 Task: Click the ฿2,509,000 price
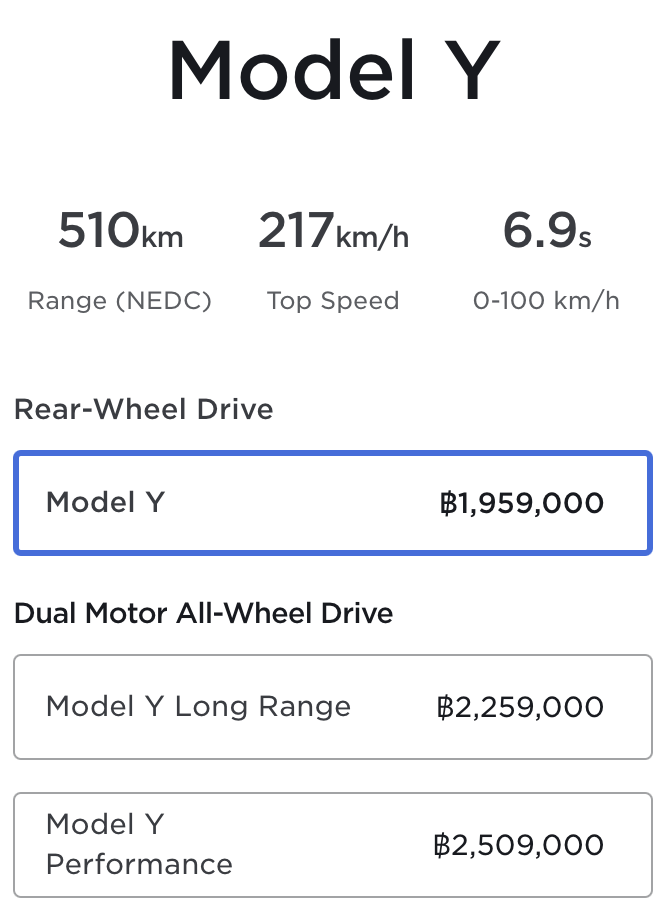tap(519, 845)
